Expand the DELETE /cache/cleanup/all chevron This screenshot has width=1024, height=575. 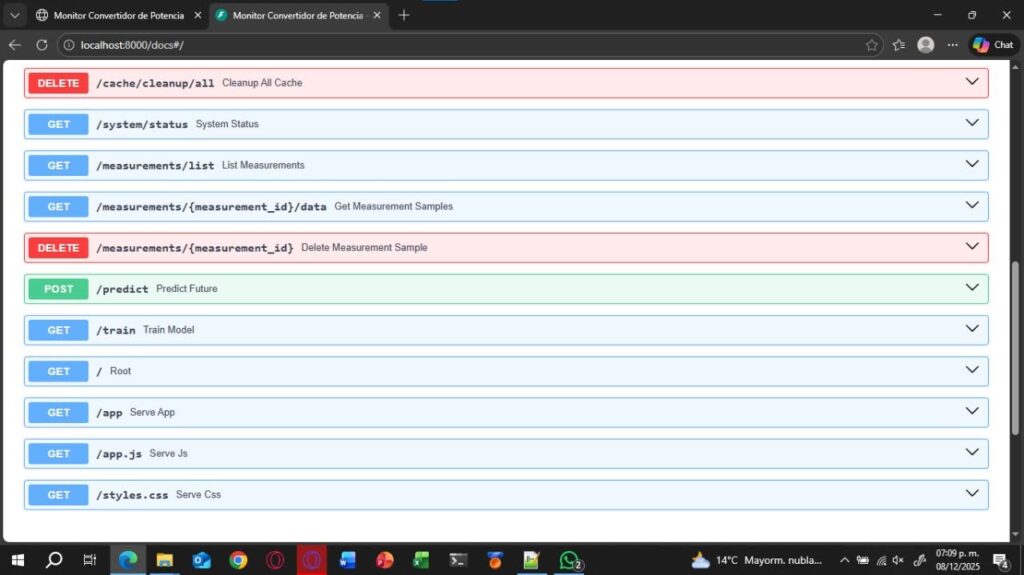(971, 82)
